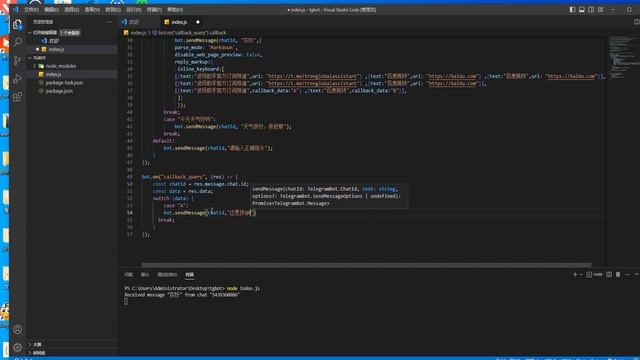Select the node terminal label
Viewport: 640px width, 360px height.
595,274
